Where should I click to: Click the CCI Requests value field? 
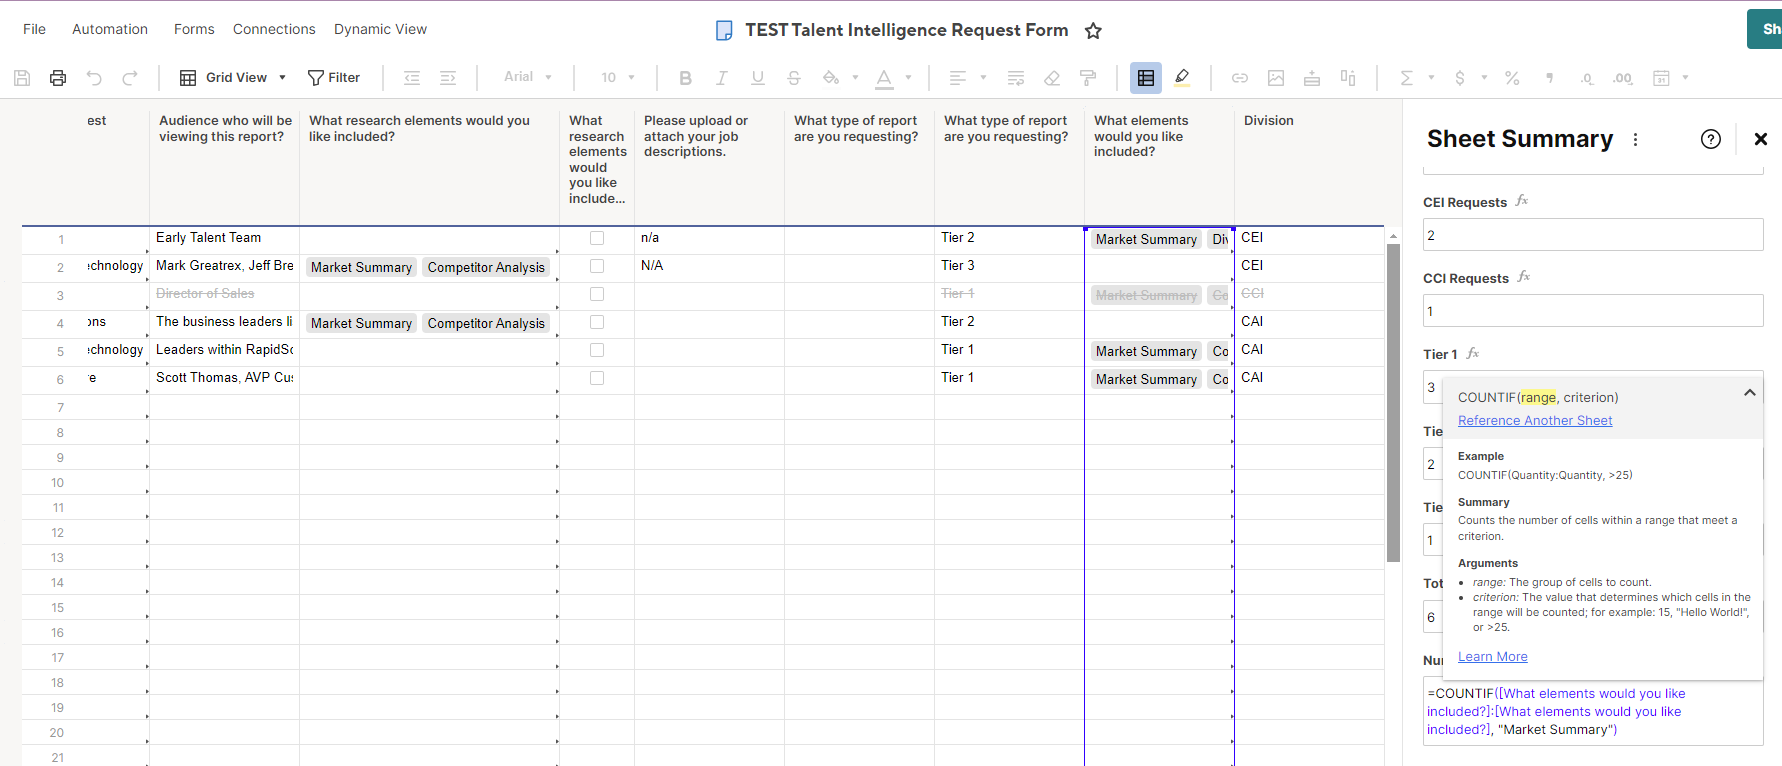tap(1593, 311)
